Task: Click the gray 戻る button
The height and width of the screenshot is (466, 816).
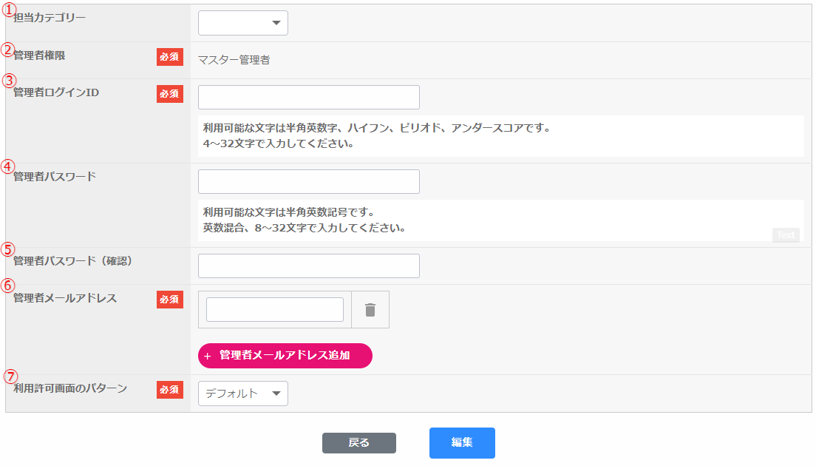Action: (359, 443)
